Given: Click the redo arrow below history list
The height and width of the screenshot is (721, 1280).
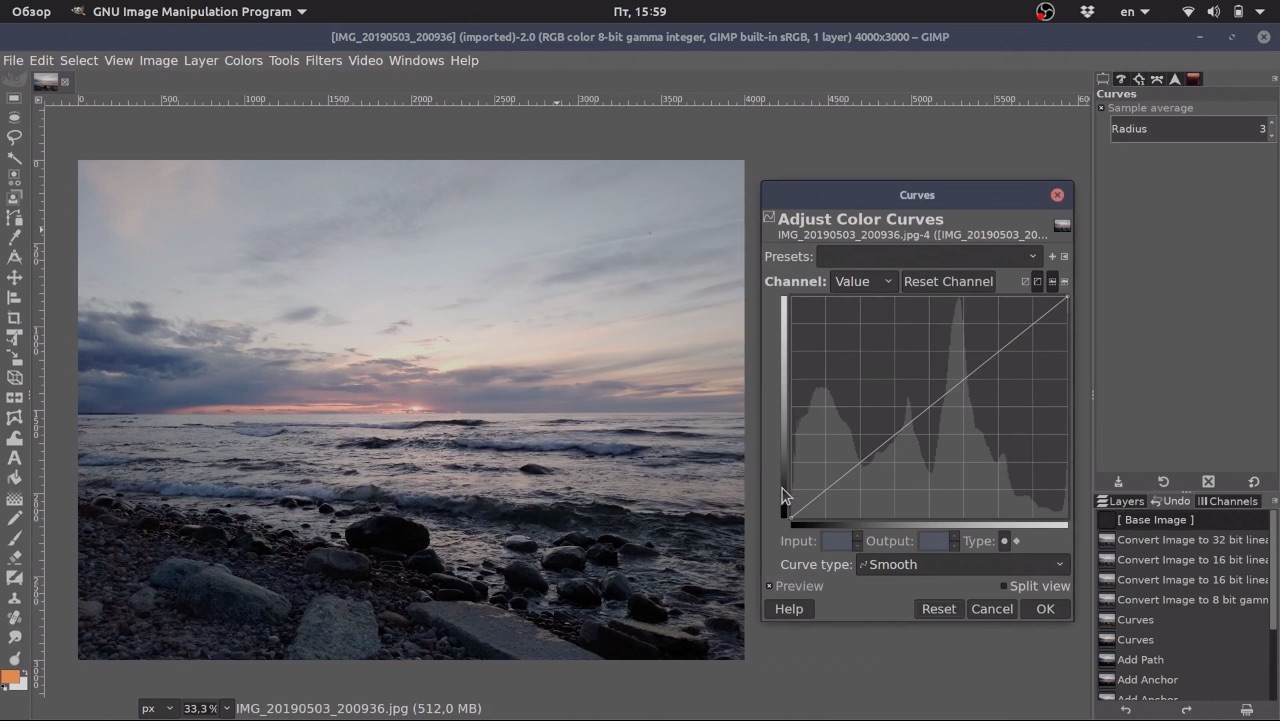Looking at the screenshot, I should click(1186, 710).
